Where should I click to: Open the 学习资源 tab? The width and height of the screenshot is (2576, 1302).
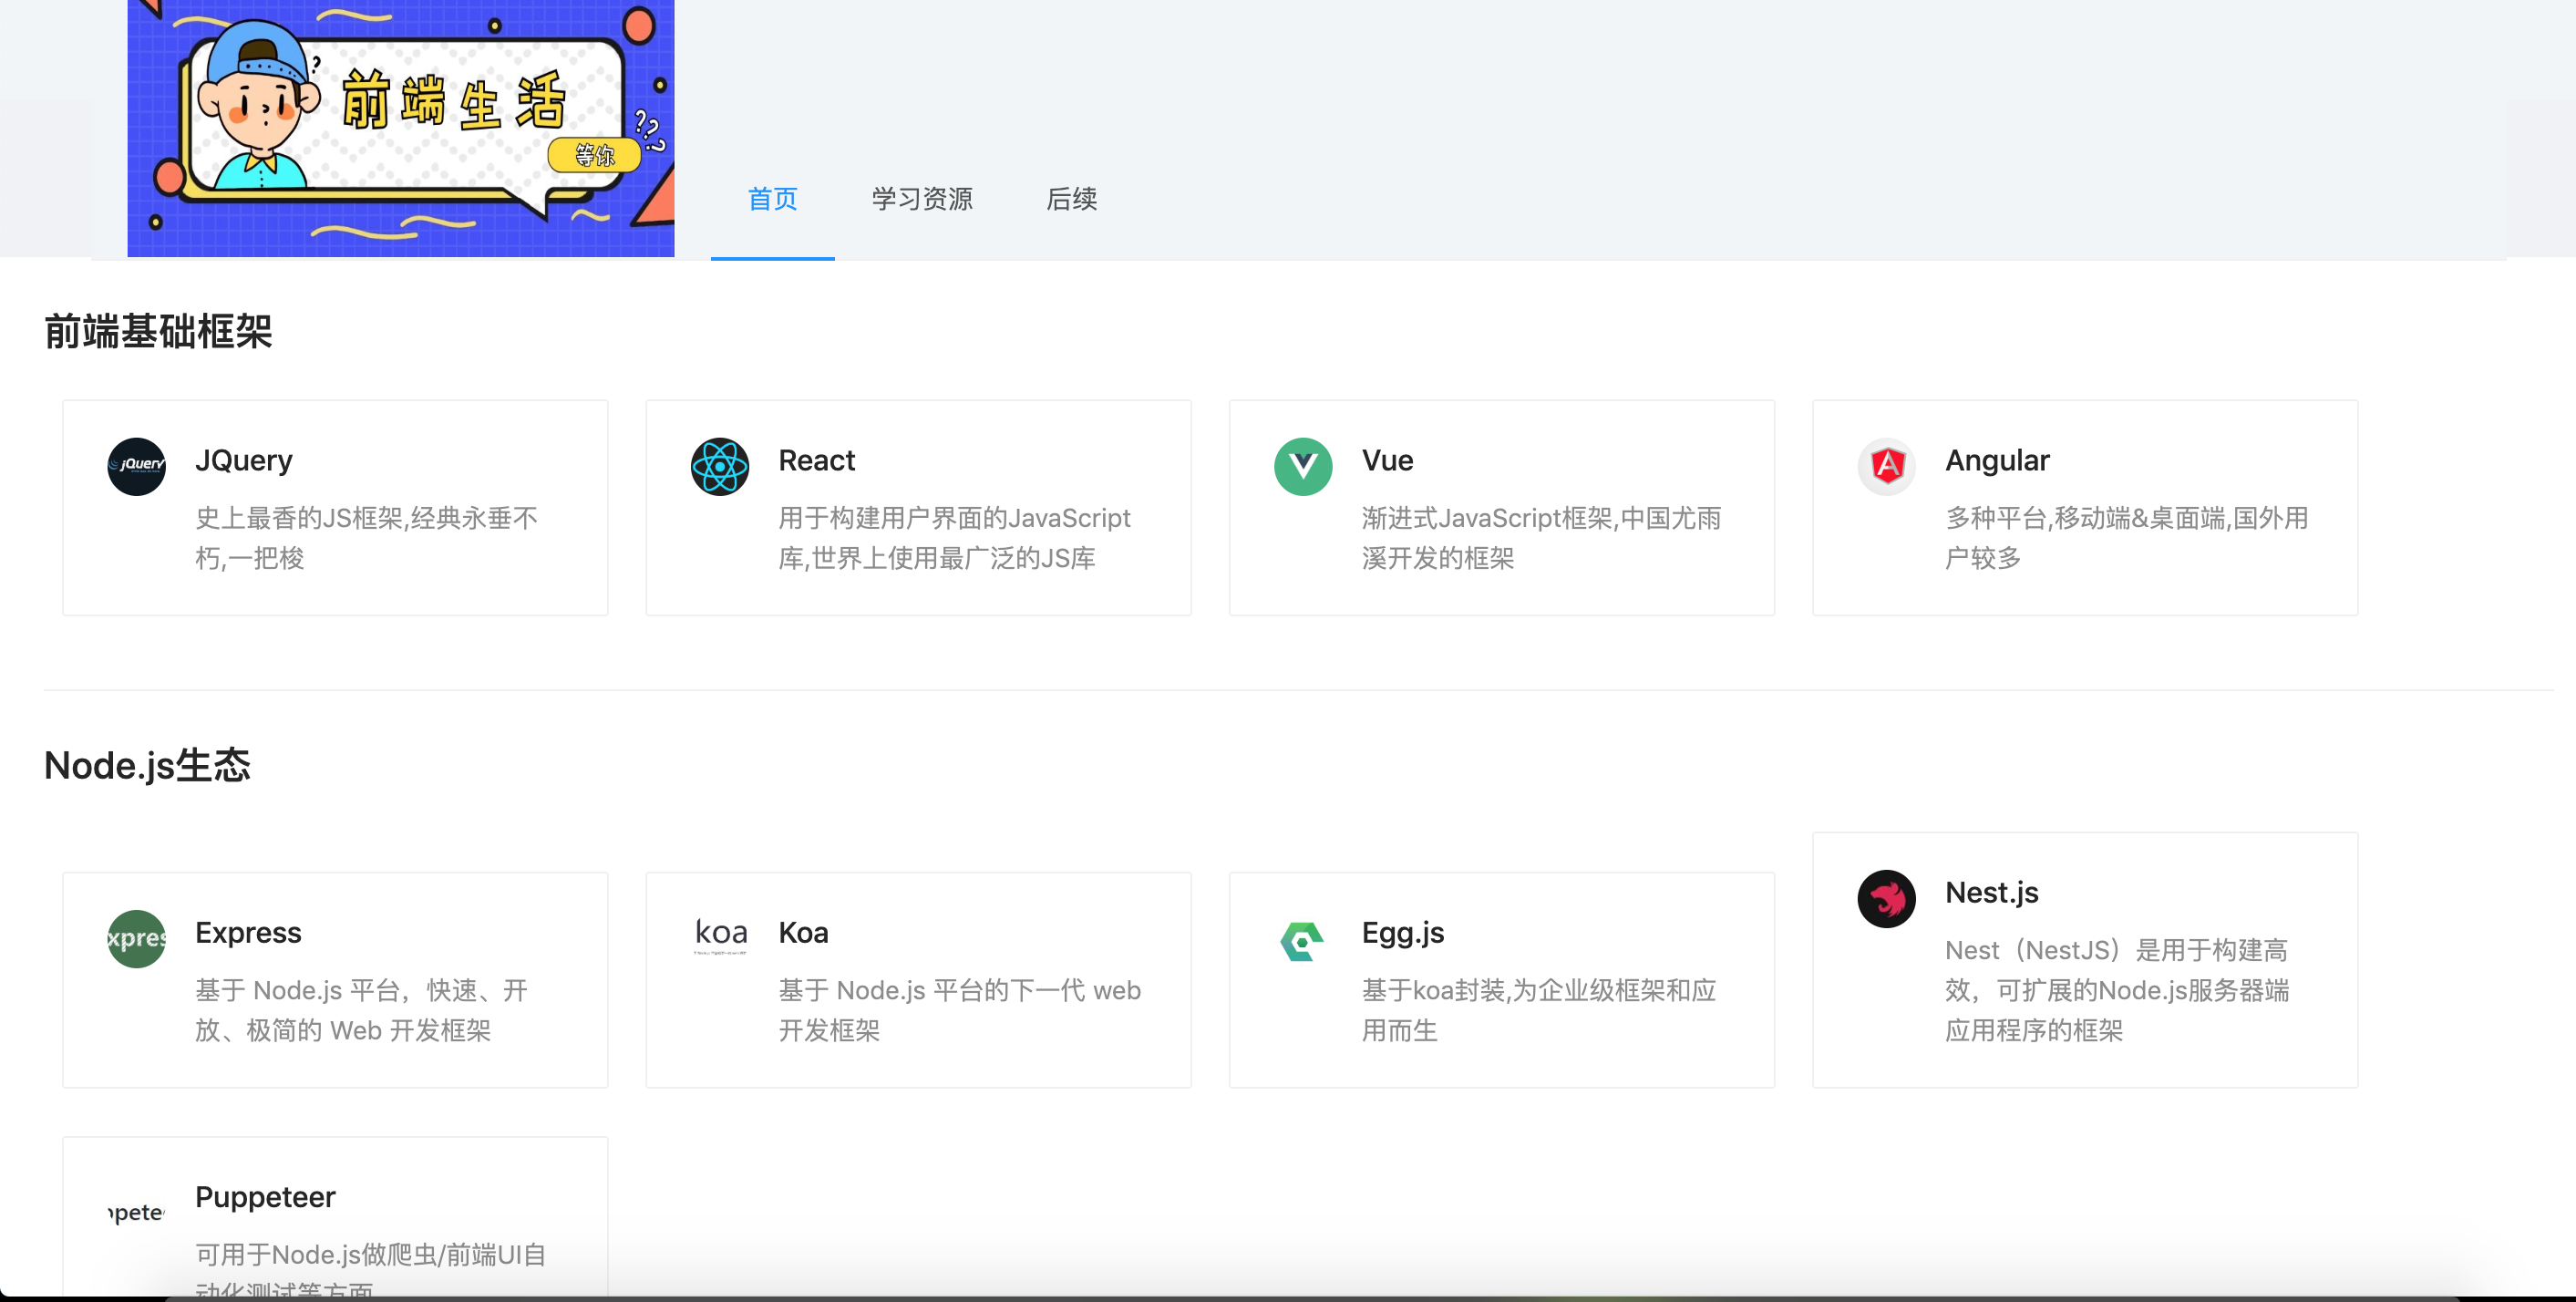click(921, 199)
